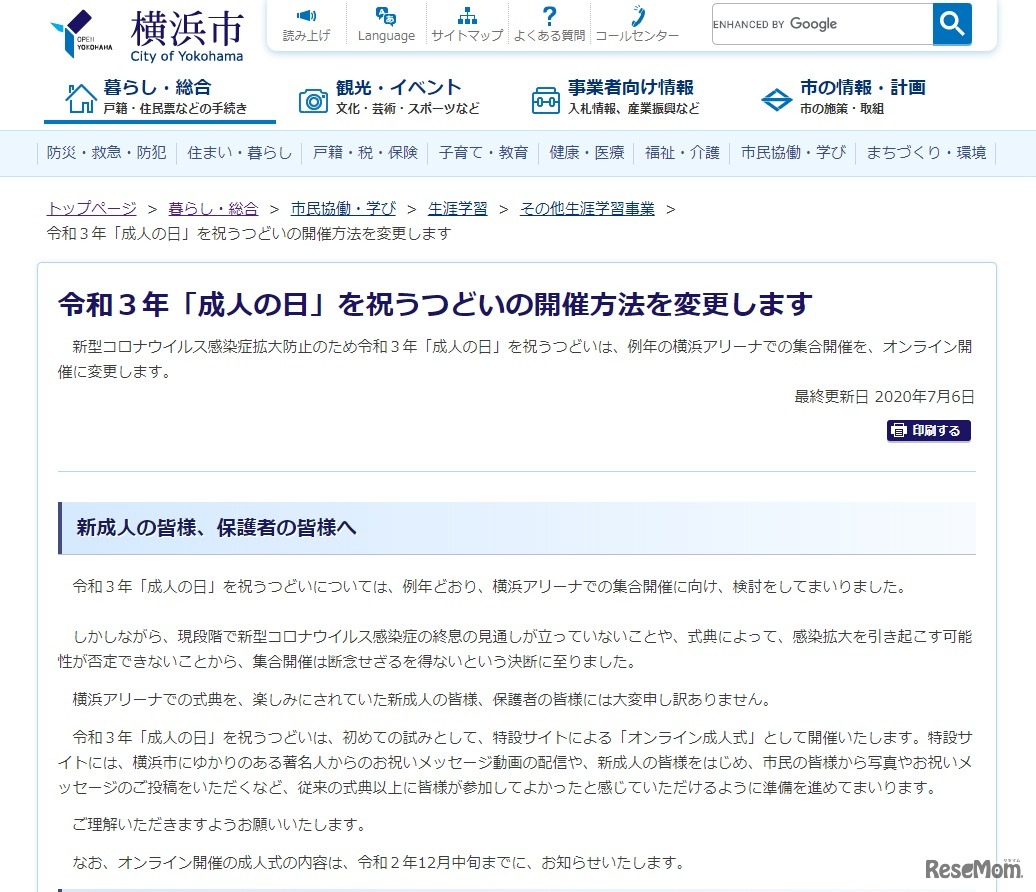The width and height of the screenshot is (1036, 892).
Task: Open the 生涯学習 breadcrumb link
Action: coord(458,209)
